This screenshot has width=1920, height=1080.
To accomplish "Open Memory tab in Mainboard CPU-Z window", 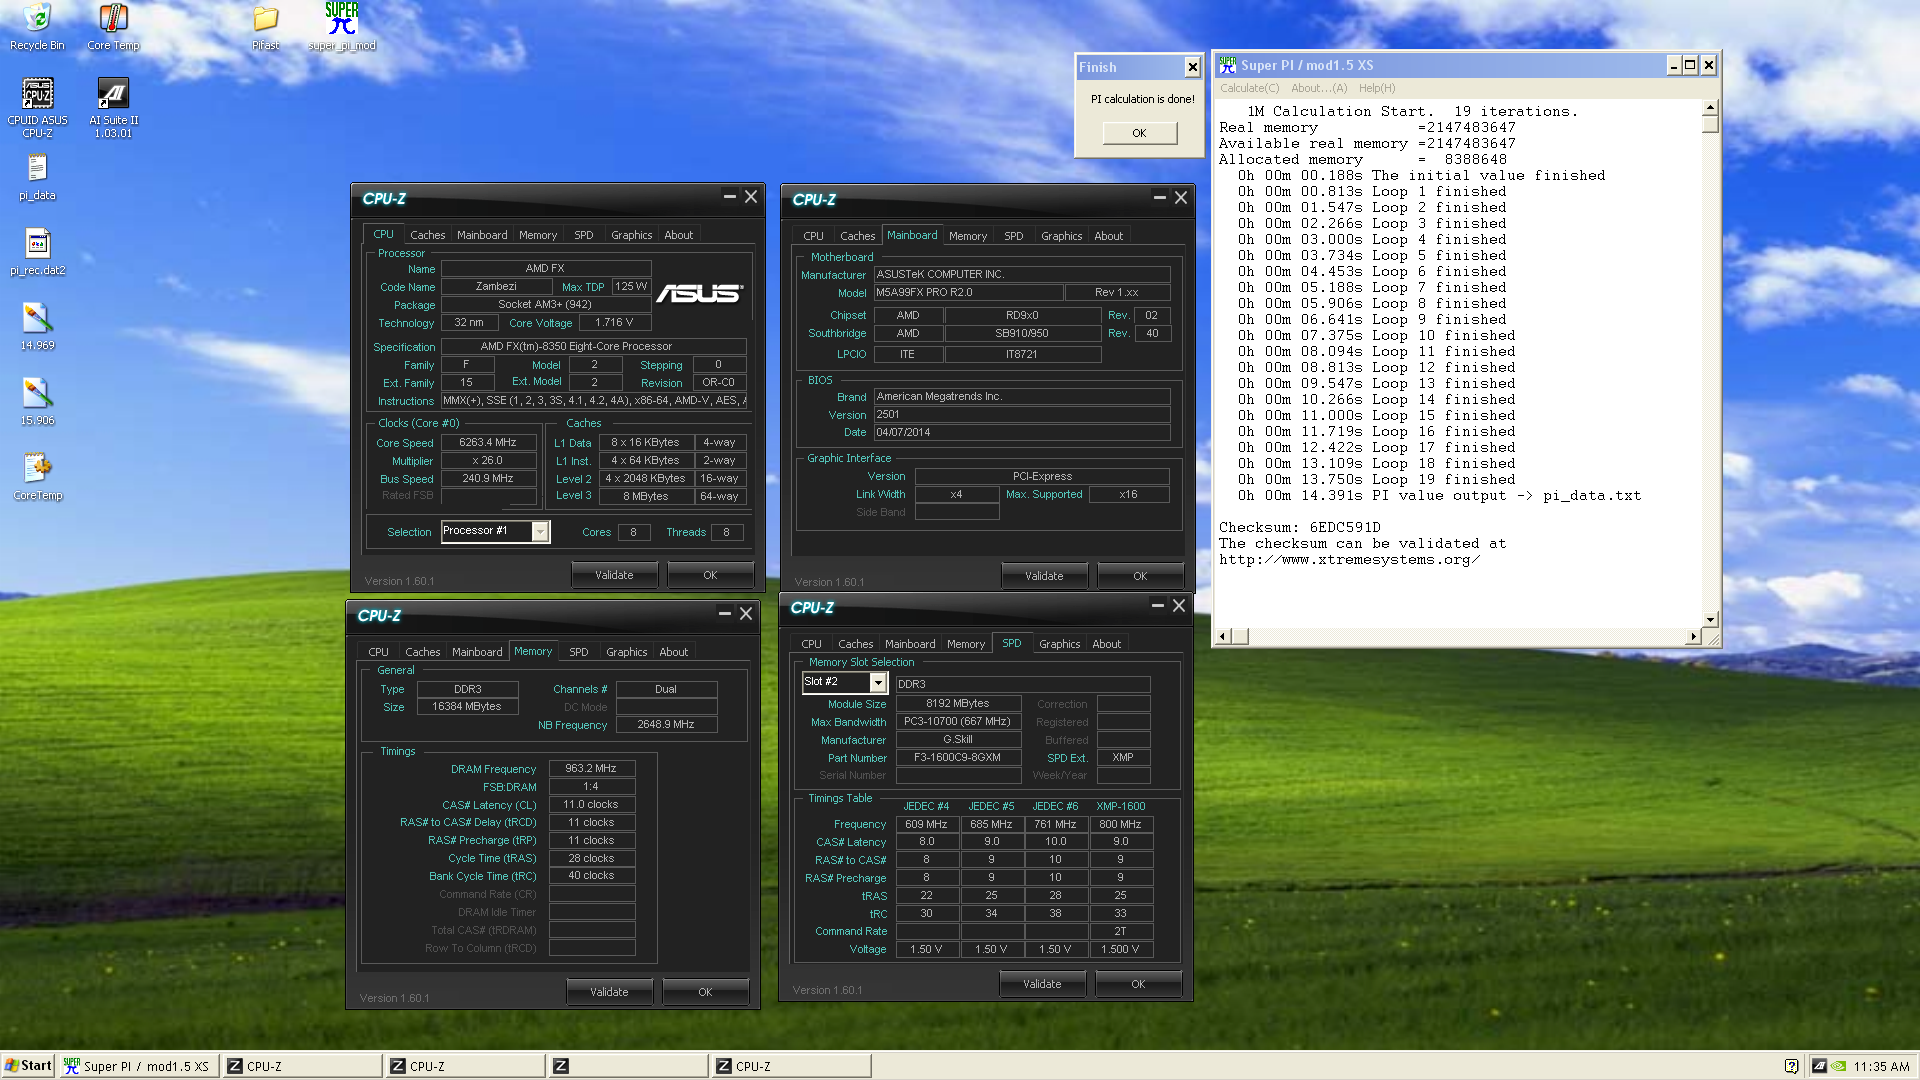I will [967, 236].
